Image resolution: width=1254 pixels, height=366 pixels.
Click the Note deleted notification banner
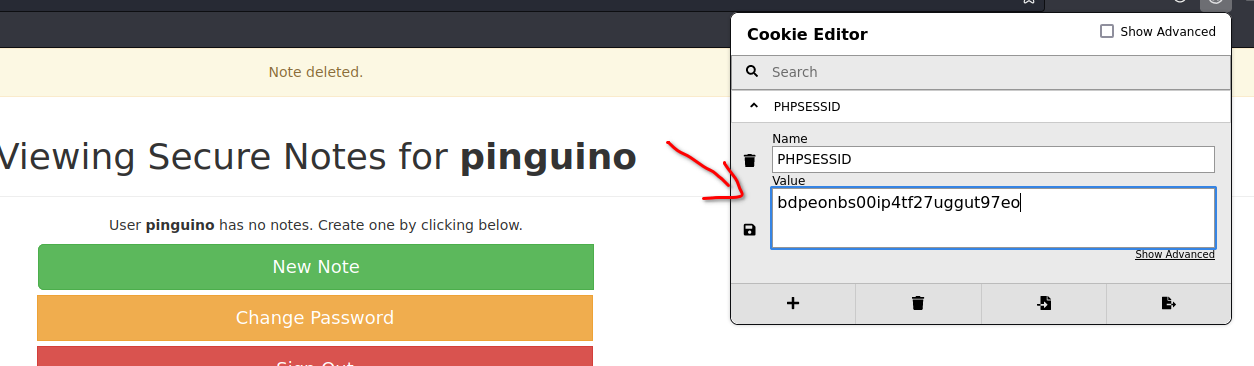coord(316,72)
